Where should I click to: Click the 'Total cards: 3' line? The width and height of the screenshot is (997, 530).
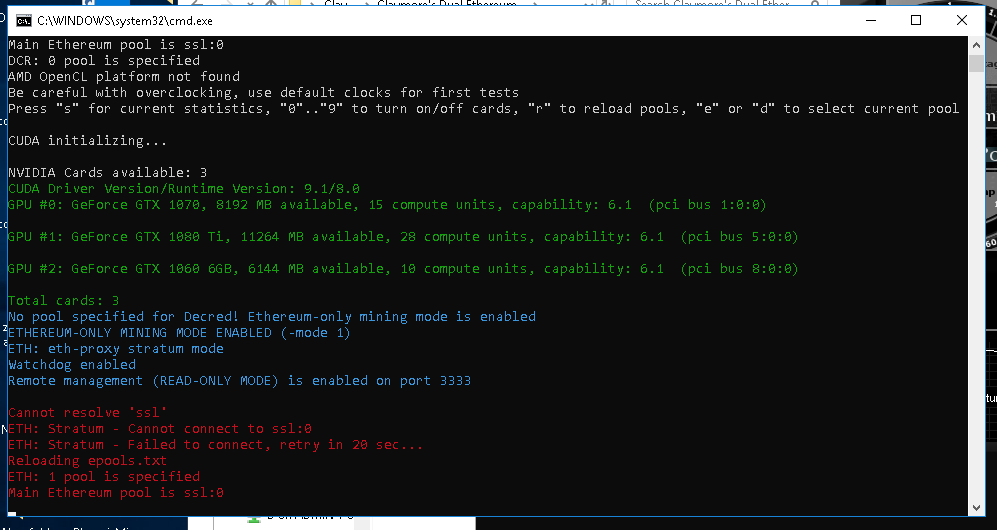point(64,300)
